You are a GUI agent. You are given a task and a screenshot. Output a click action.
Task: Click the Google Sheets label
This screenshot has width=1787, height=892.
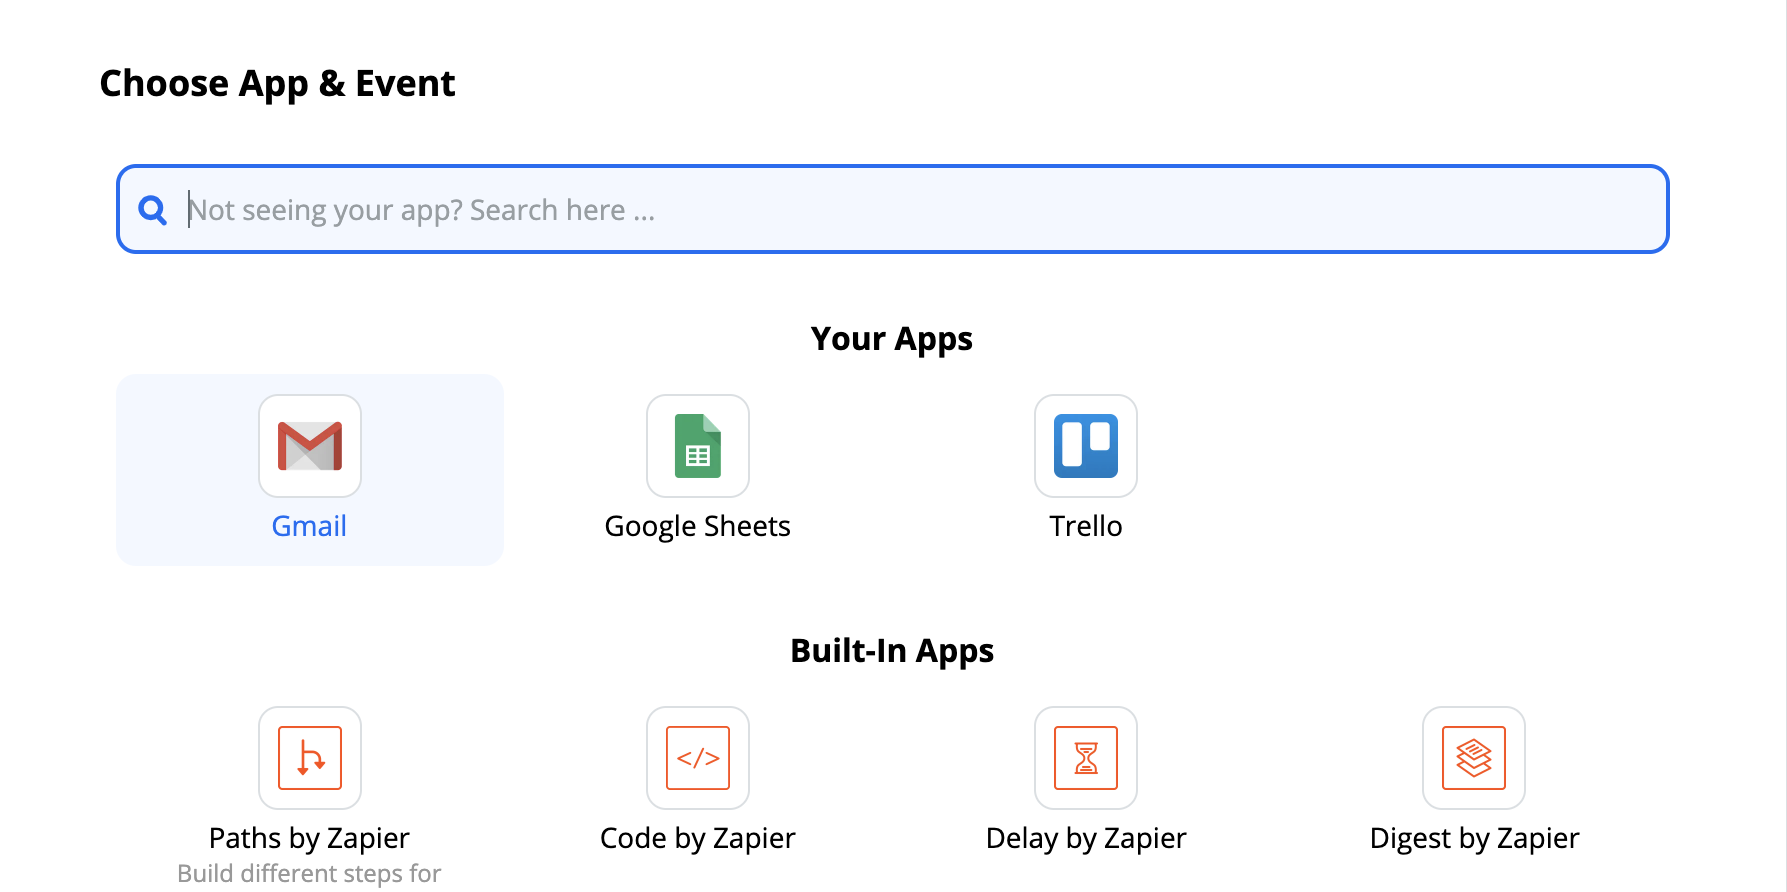pos(697,526)
